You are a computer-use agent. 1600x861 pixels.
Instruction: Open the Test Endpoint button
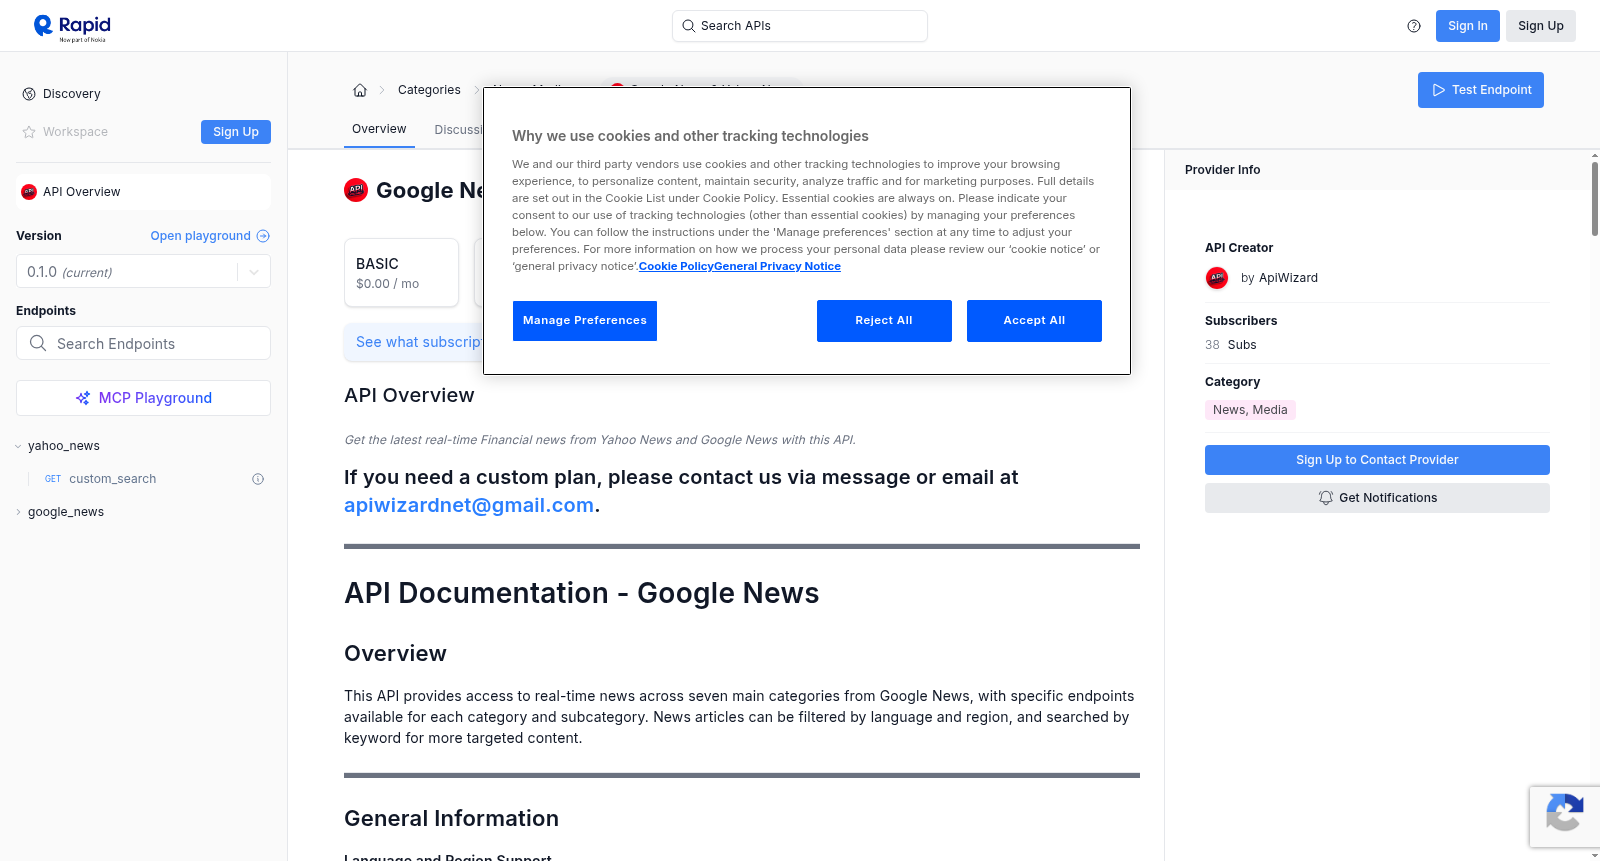[1481, 90]
